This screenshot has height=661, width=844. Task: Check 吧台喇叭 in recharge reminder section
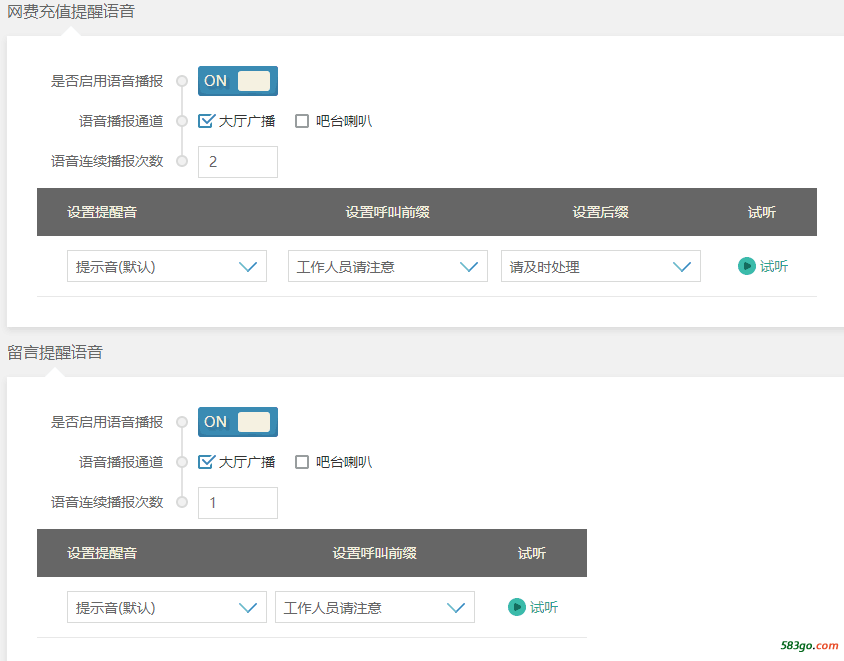302,121
